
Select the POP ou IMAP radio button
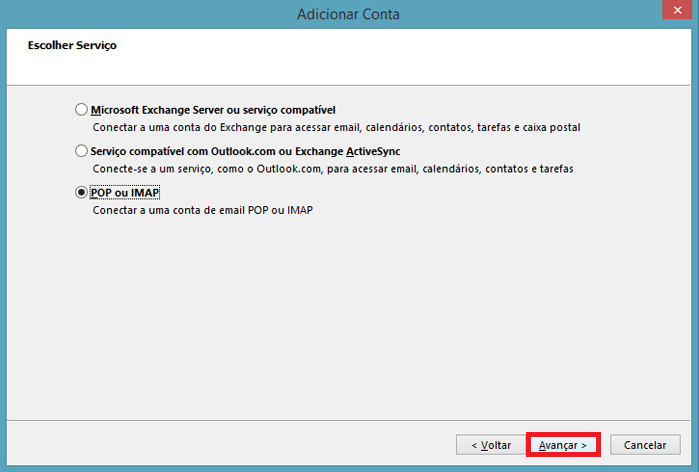81,193
